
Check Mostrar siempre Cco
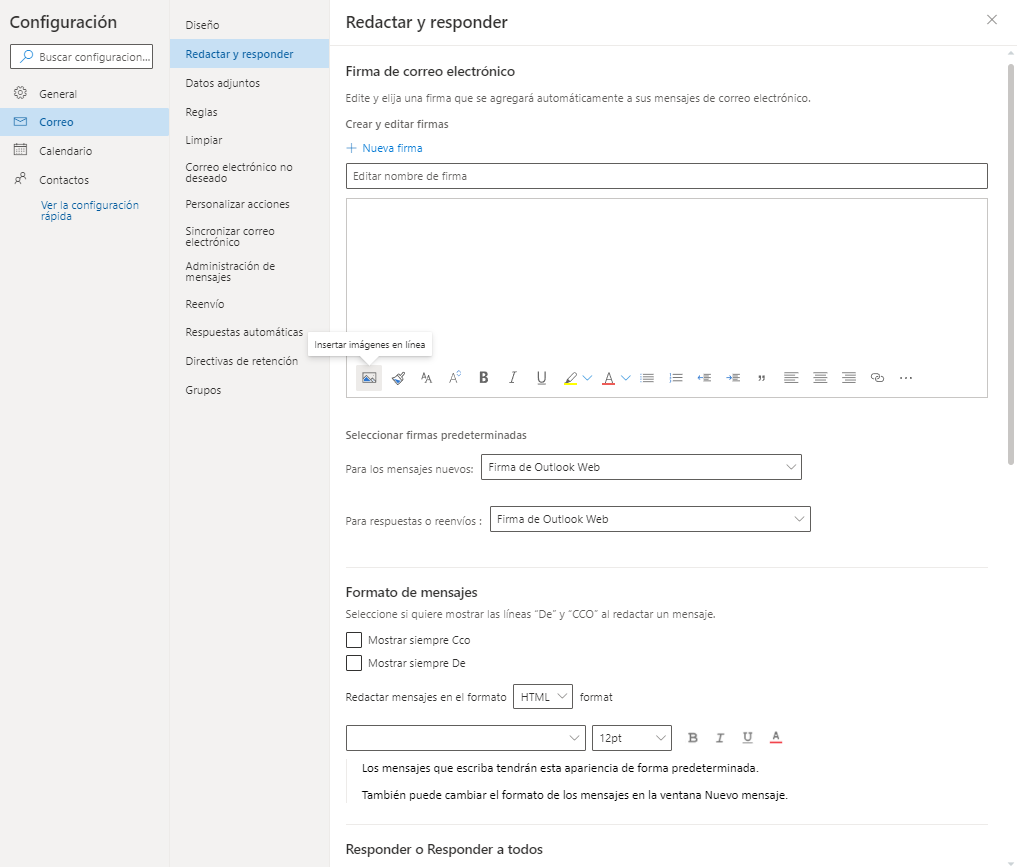pos(353,640)
